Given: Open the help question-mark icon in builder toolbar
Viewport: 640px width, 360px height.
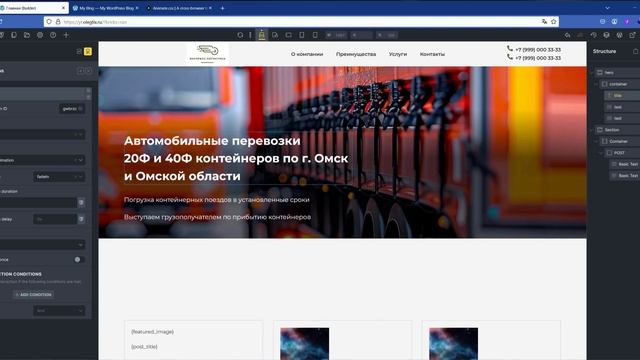Looking at the screenshot, I should tap(53, 35).
